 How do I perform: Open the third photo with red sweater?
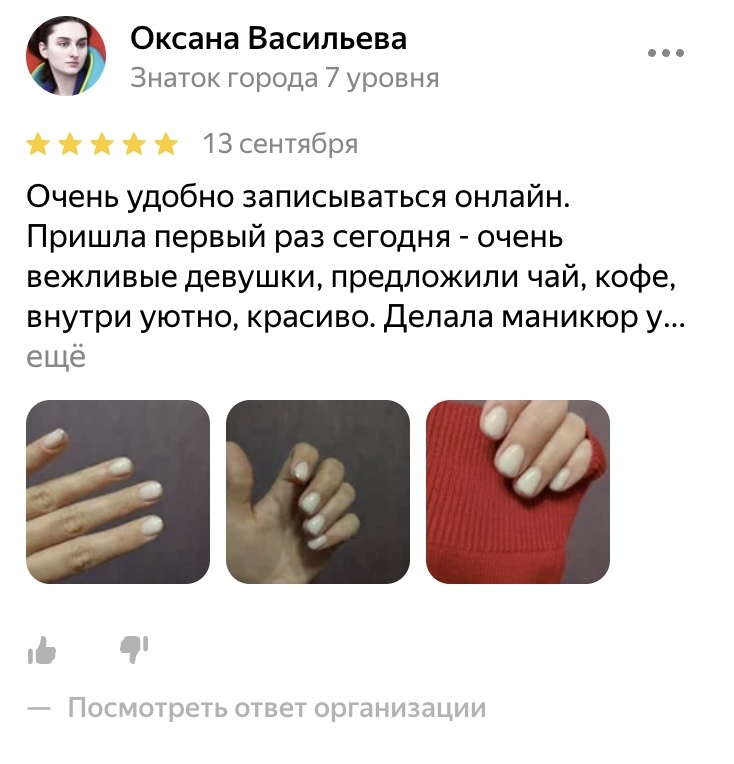(518, 492)
